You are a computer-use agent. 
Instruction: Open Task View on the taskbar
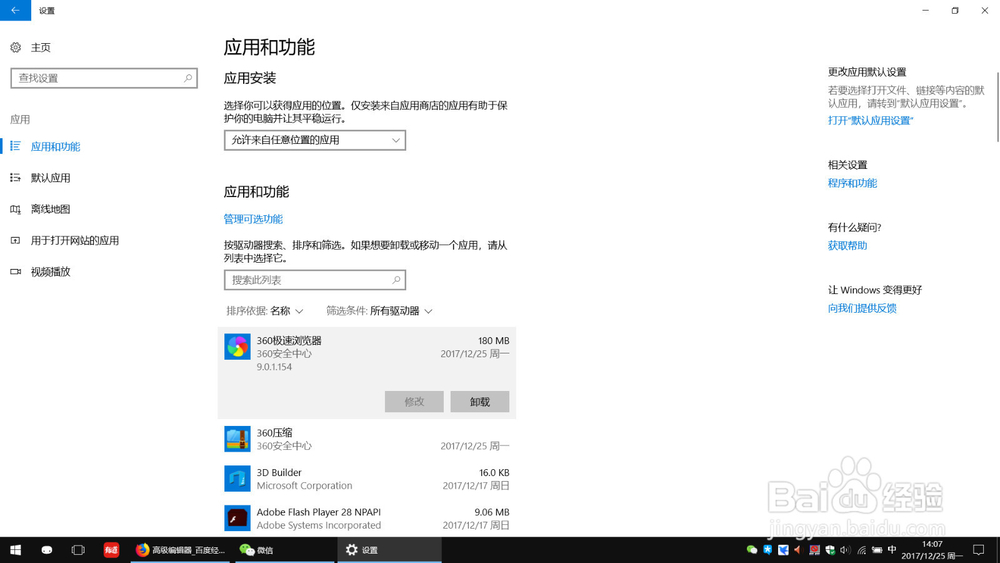point(78,550)
